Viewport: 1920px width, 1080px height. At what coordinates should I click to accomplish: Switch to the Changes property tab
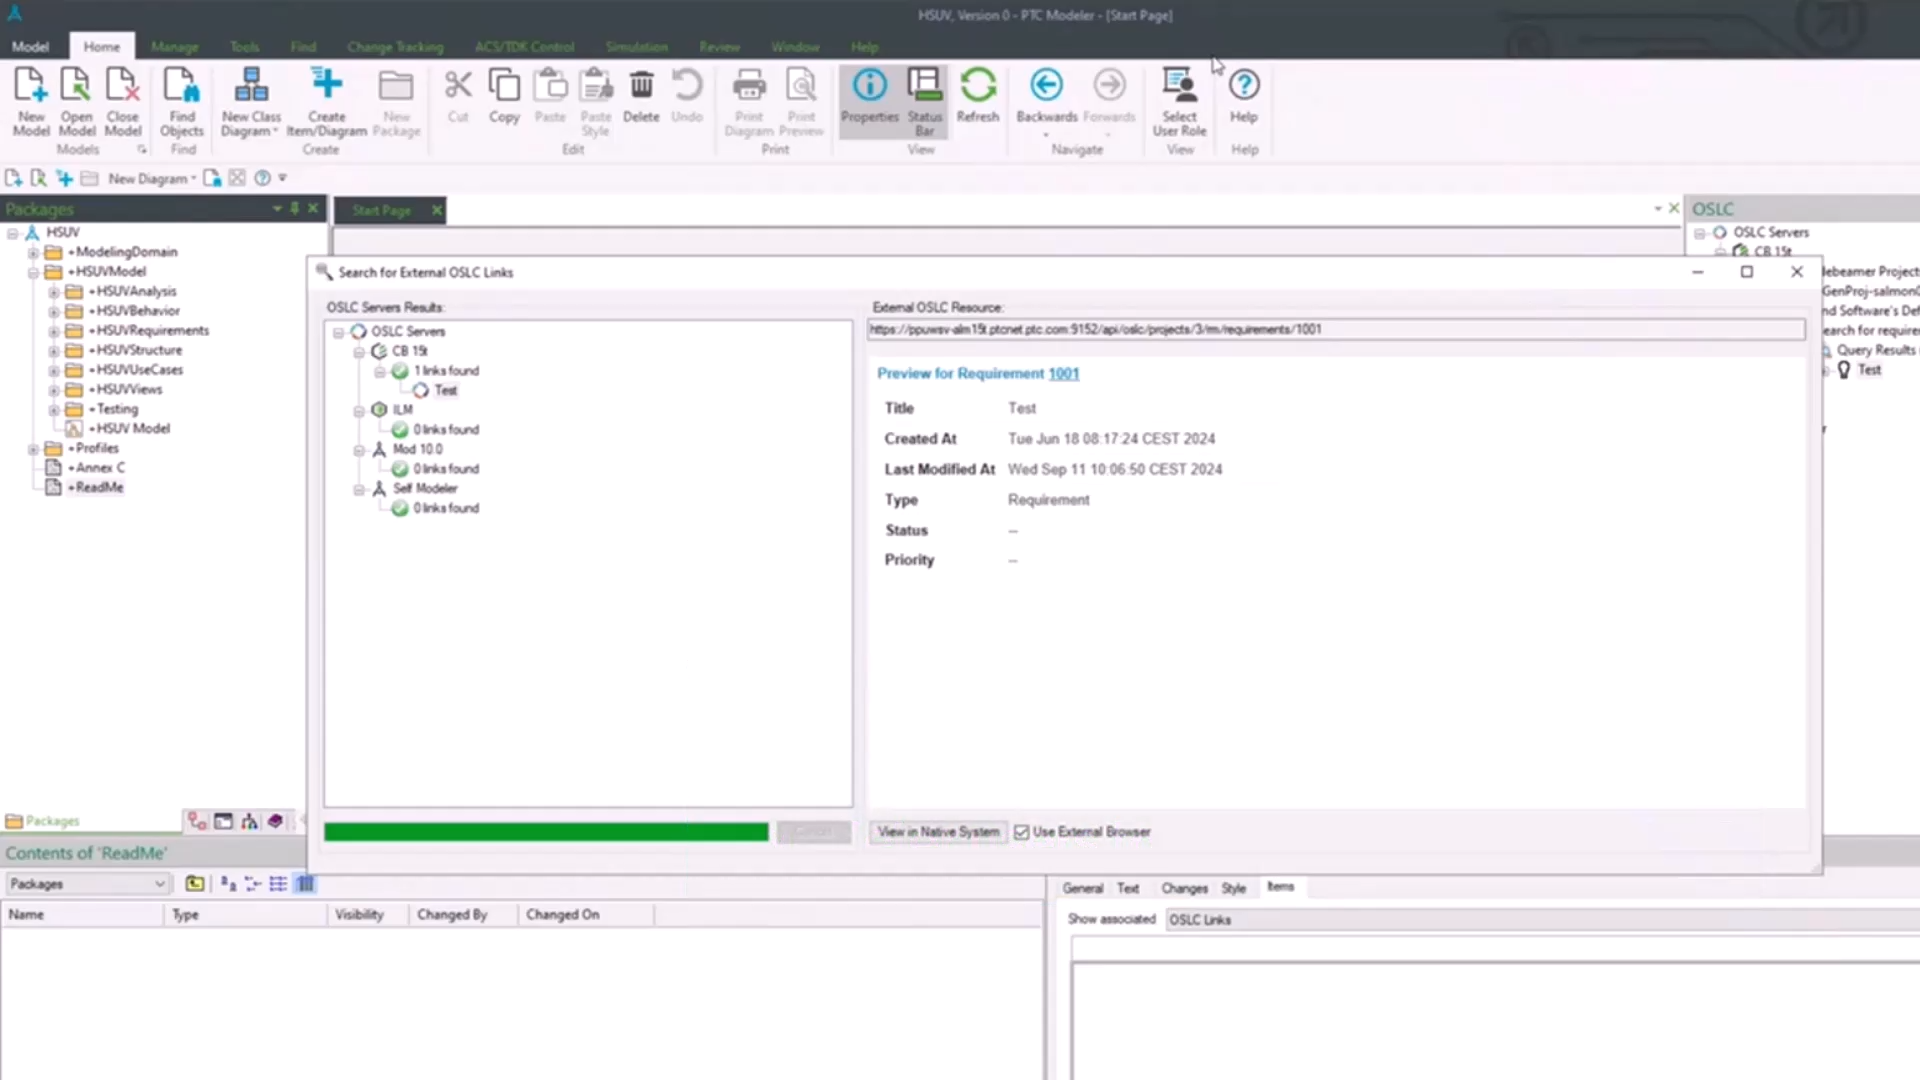click(x=1184, y=888)
